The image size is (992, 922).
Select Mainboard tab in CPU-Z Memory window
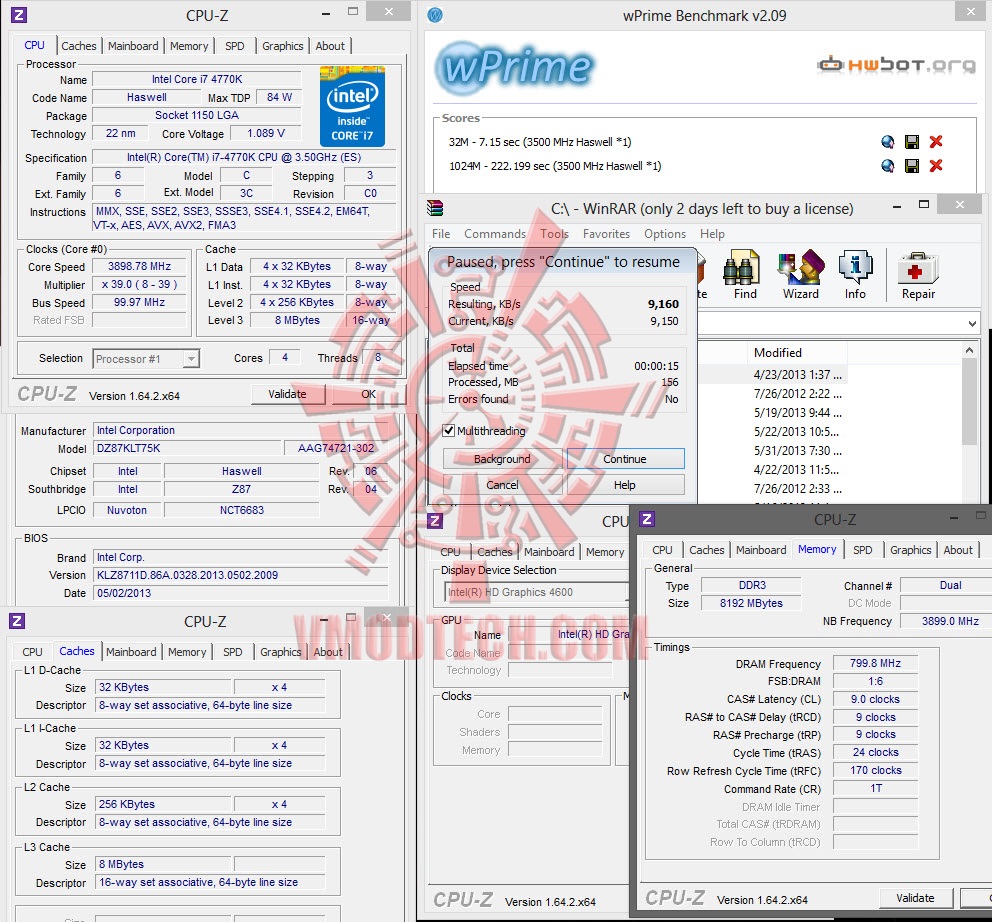coord(761,550)
